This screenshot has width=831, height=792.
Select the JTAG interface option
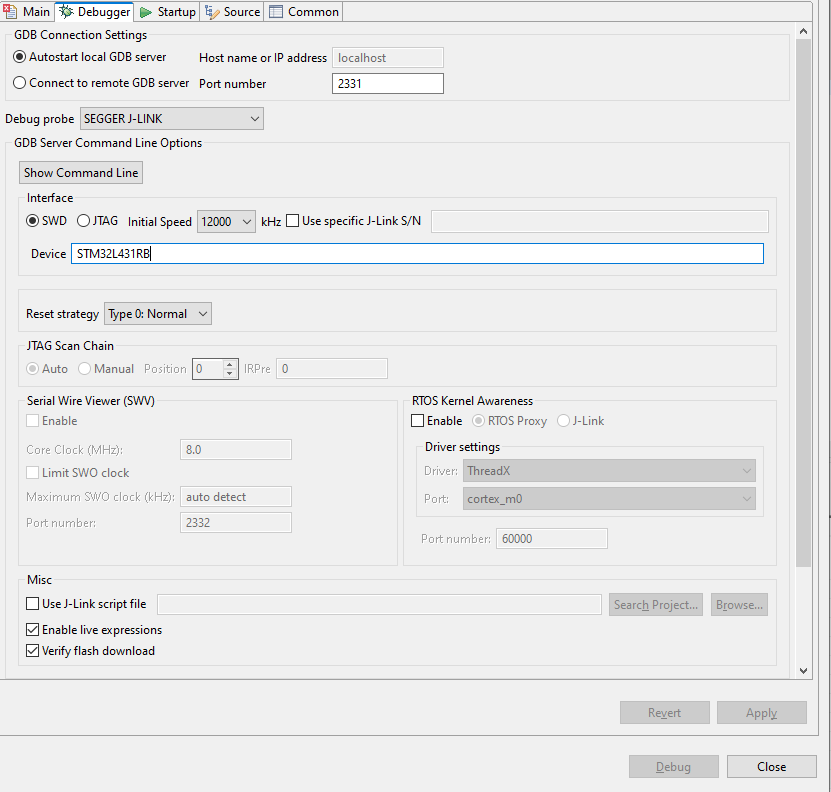(81, 221)
